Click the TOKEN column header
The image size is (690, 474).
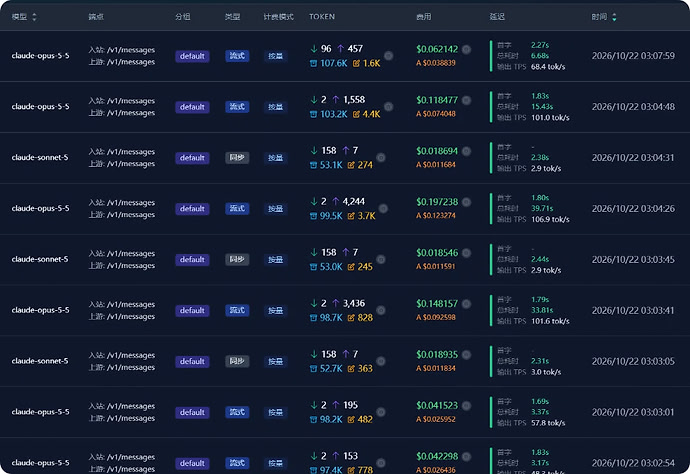[322, 17]
